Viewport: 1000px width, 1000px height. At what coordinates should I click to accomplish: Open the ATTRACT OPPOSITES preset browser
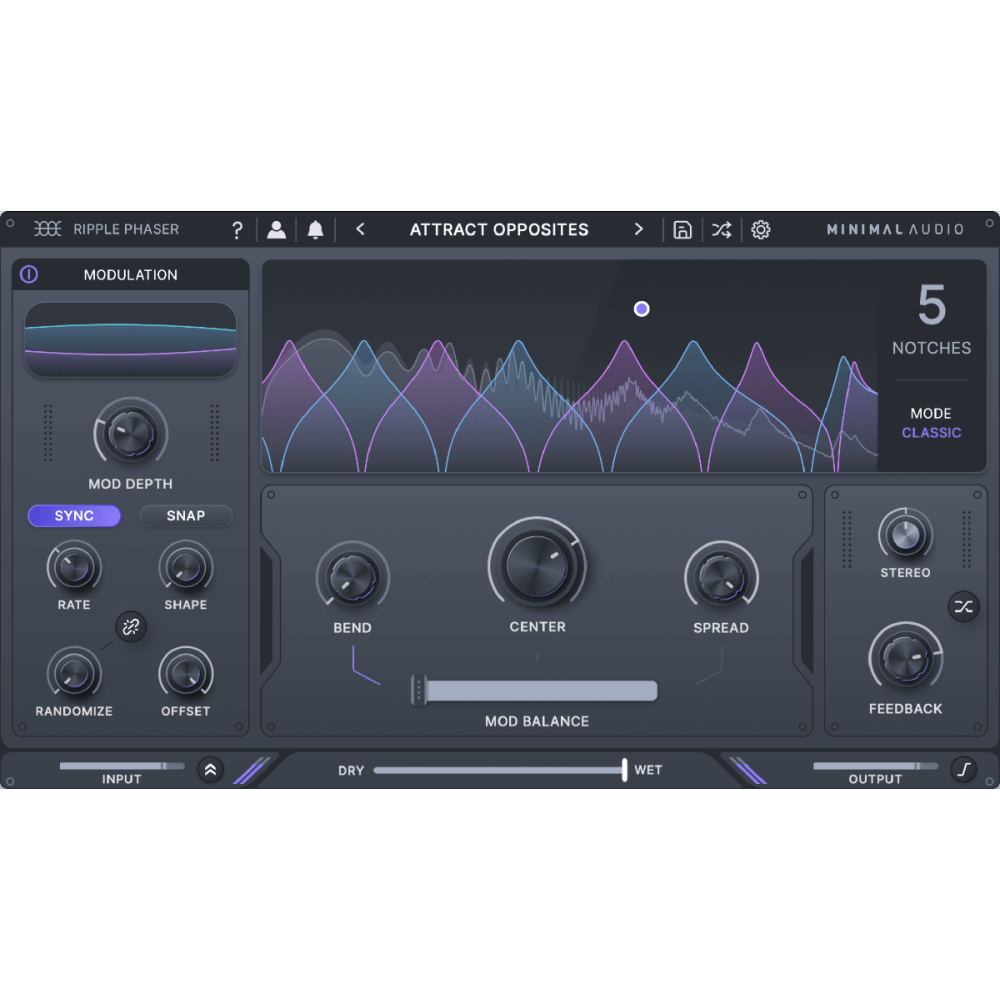point(499,229)
